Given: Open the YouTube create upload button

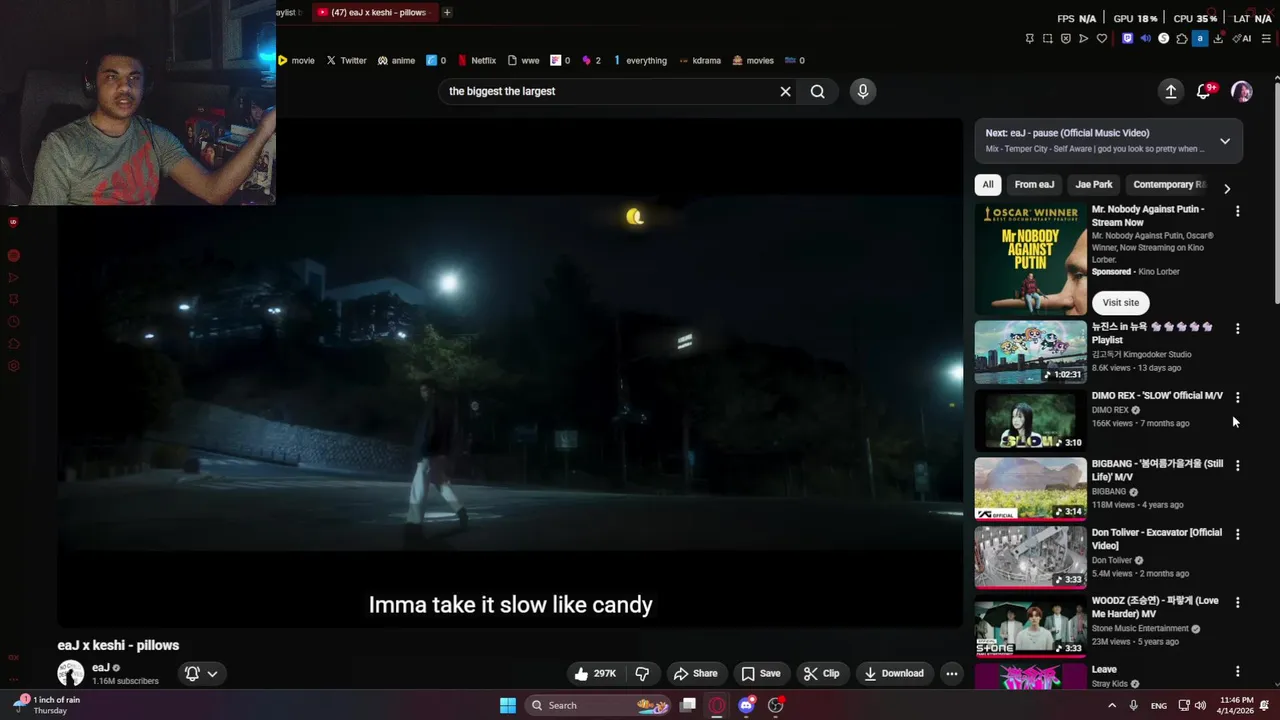Looking at the screenshot, I should pos(1170,91).
